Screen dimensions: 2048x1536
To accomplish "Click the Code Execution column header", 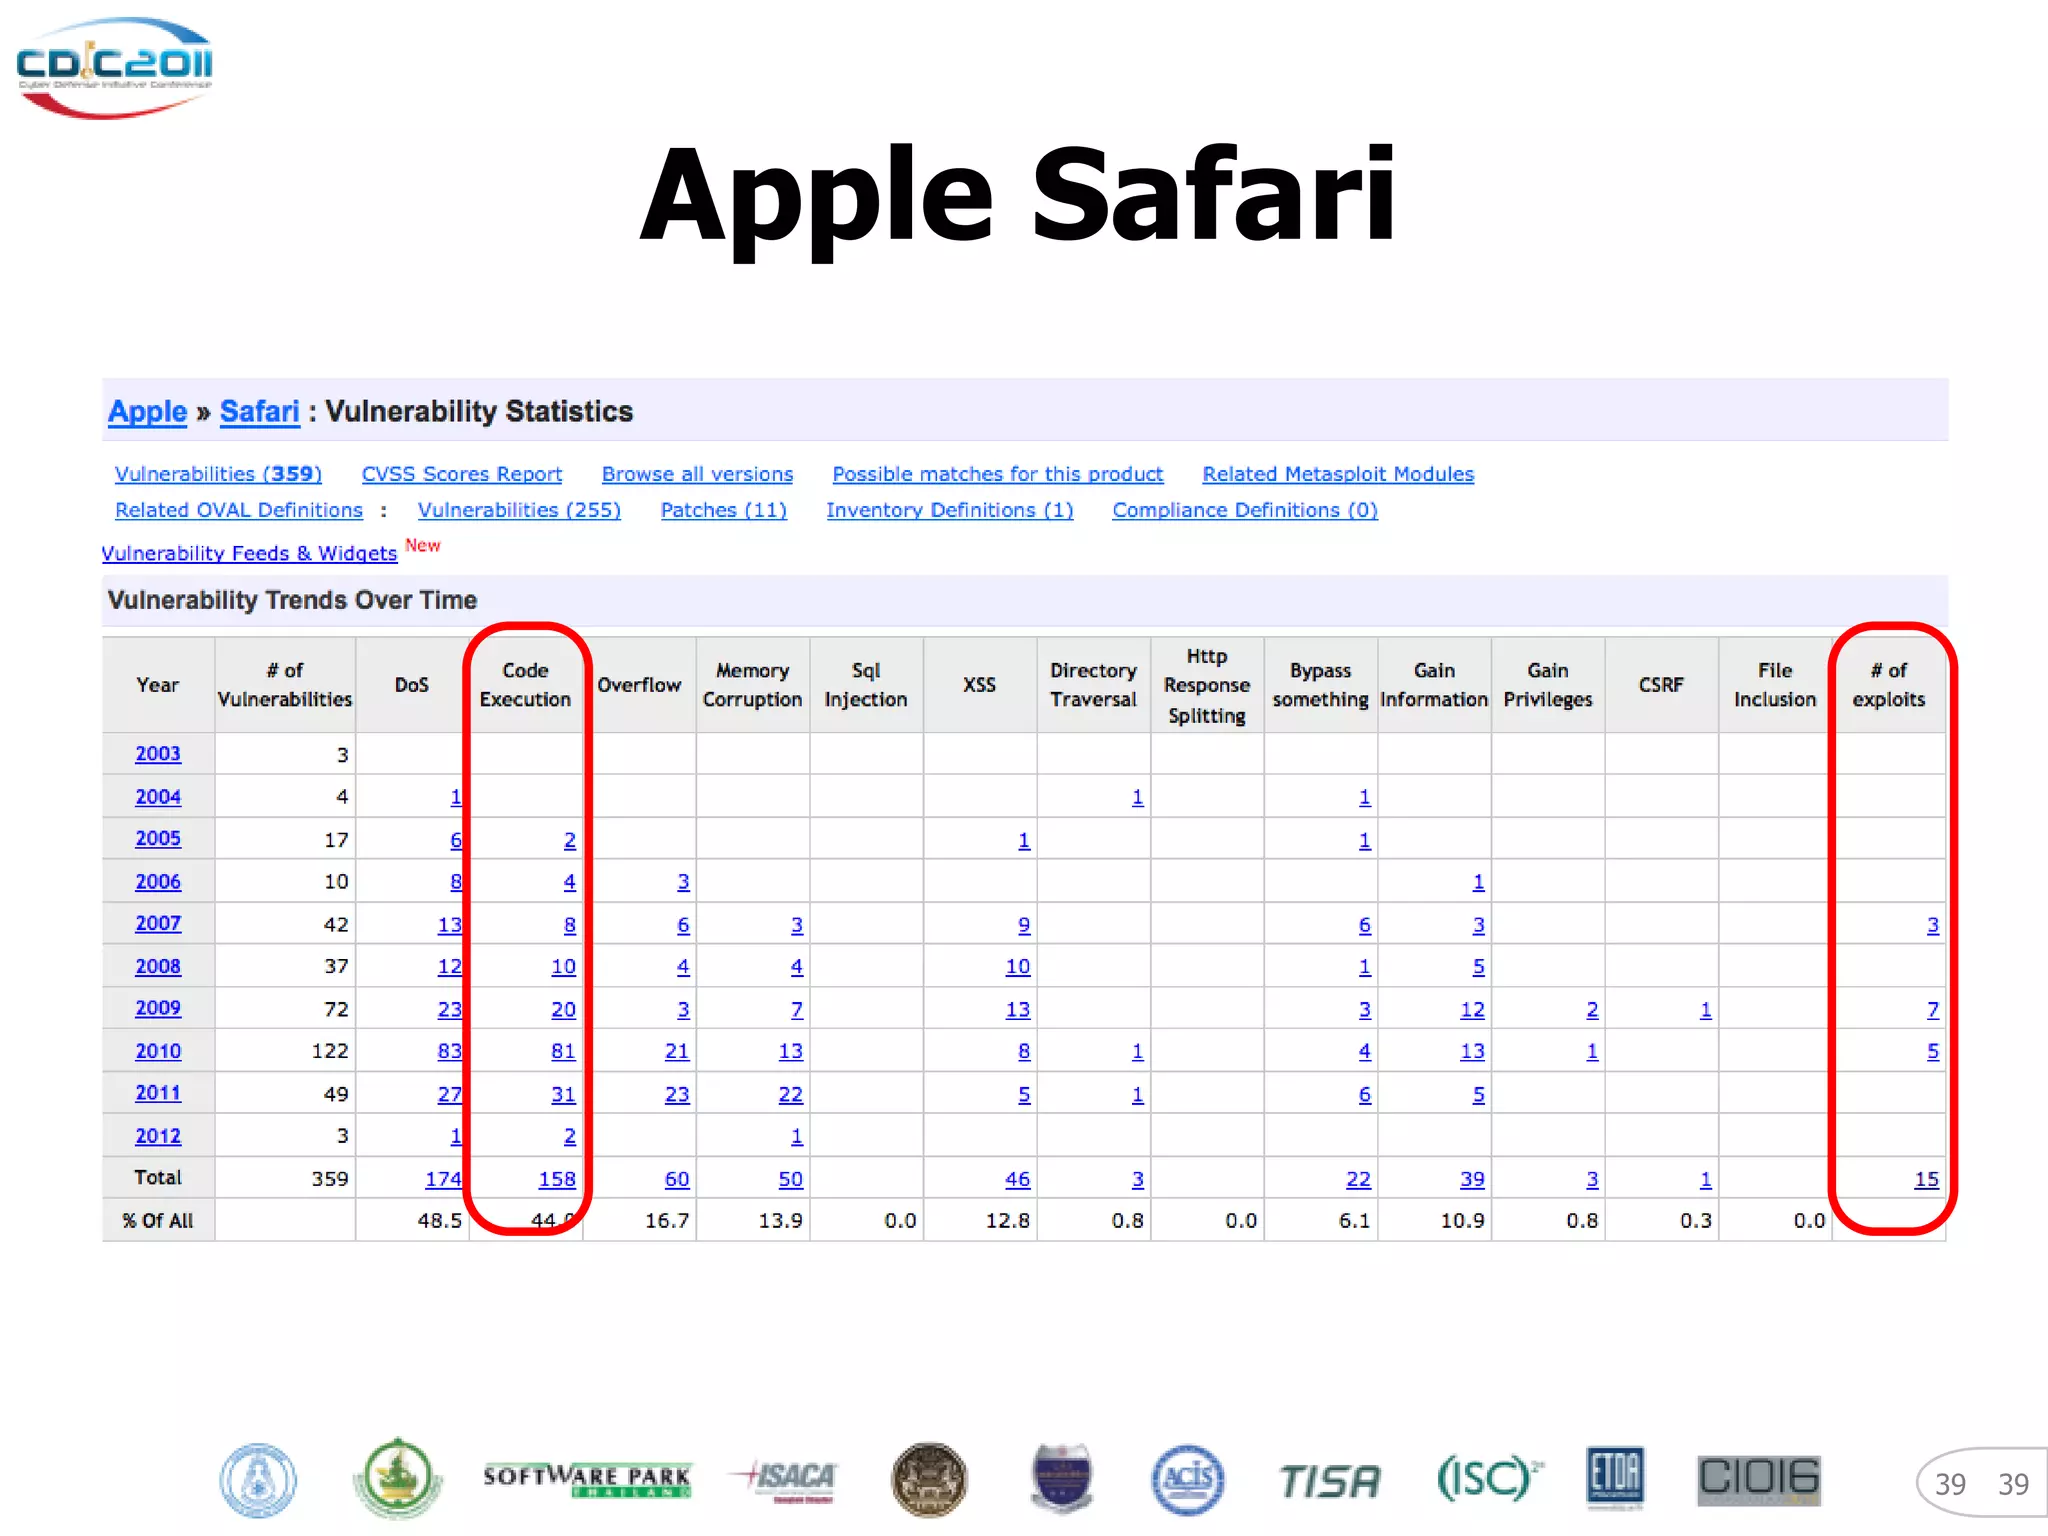I will tap(525, 685).
